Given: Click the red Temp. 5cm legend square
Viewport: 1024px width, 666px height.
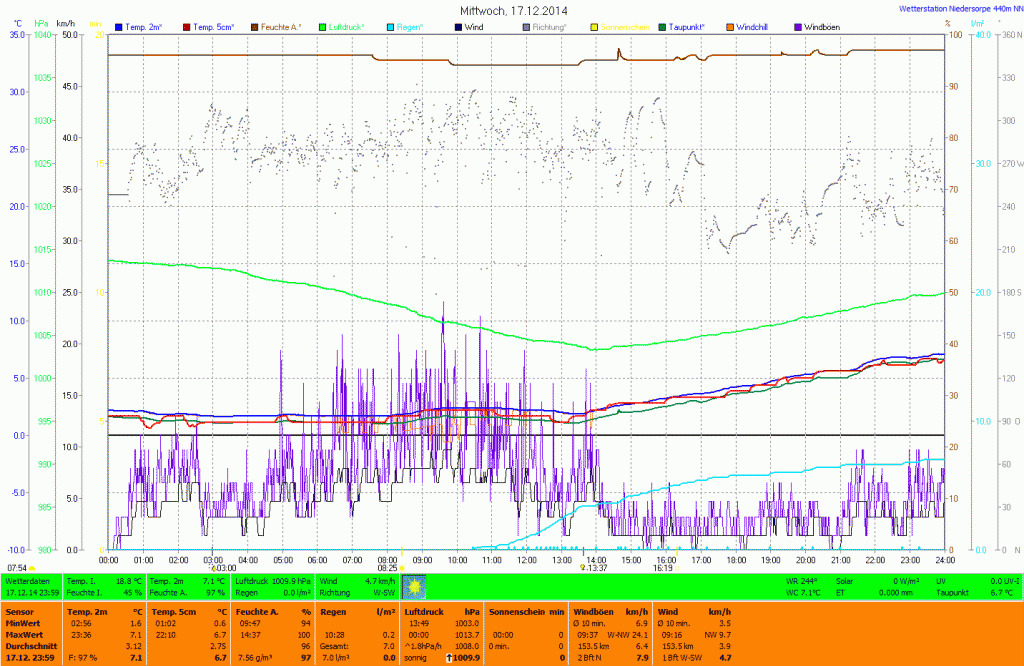Looking at the screenshot, I should [x=187, y=25].
